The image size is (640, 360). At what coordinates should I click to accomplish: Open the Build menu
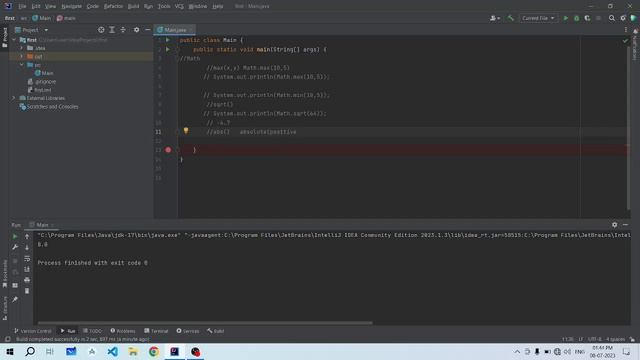(133, 6)
